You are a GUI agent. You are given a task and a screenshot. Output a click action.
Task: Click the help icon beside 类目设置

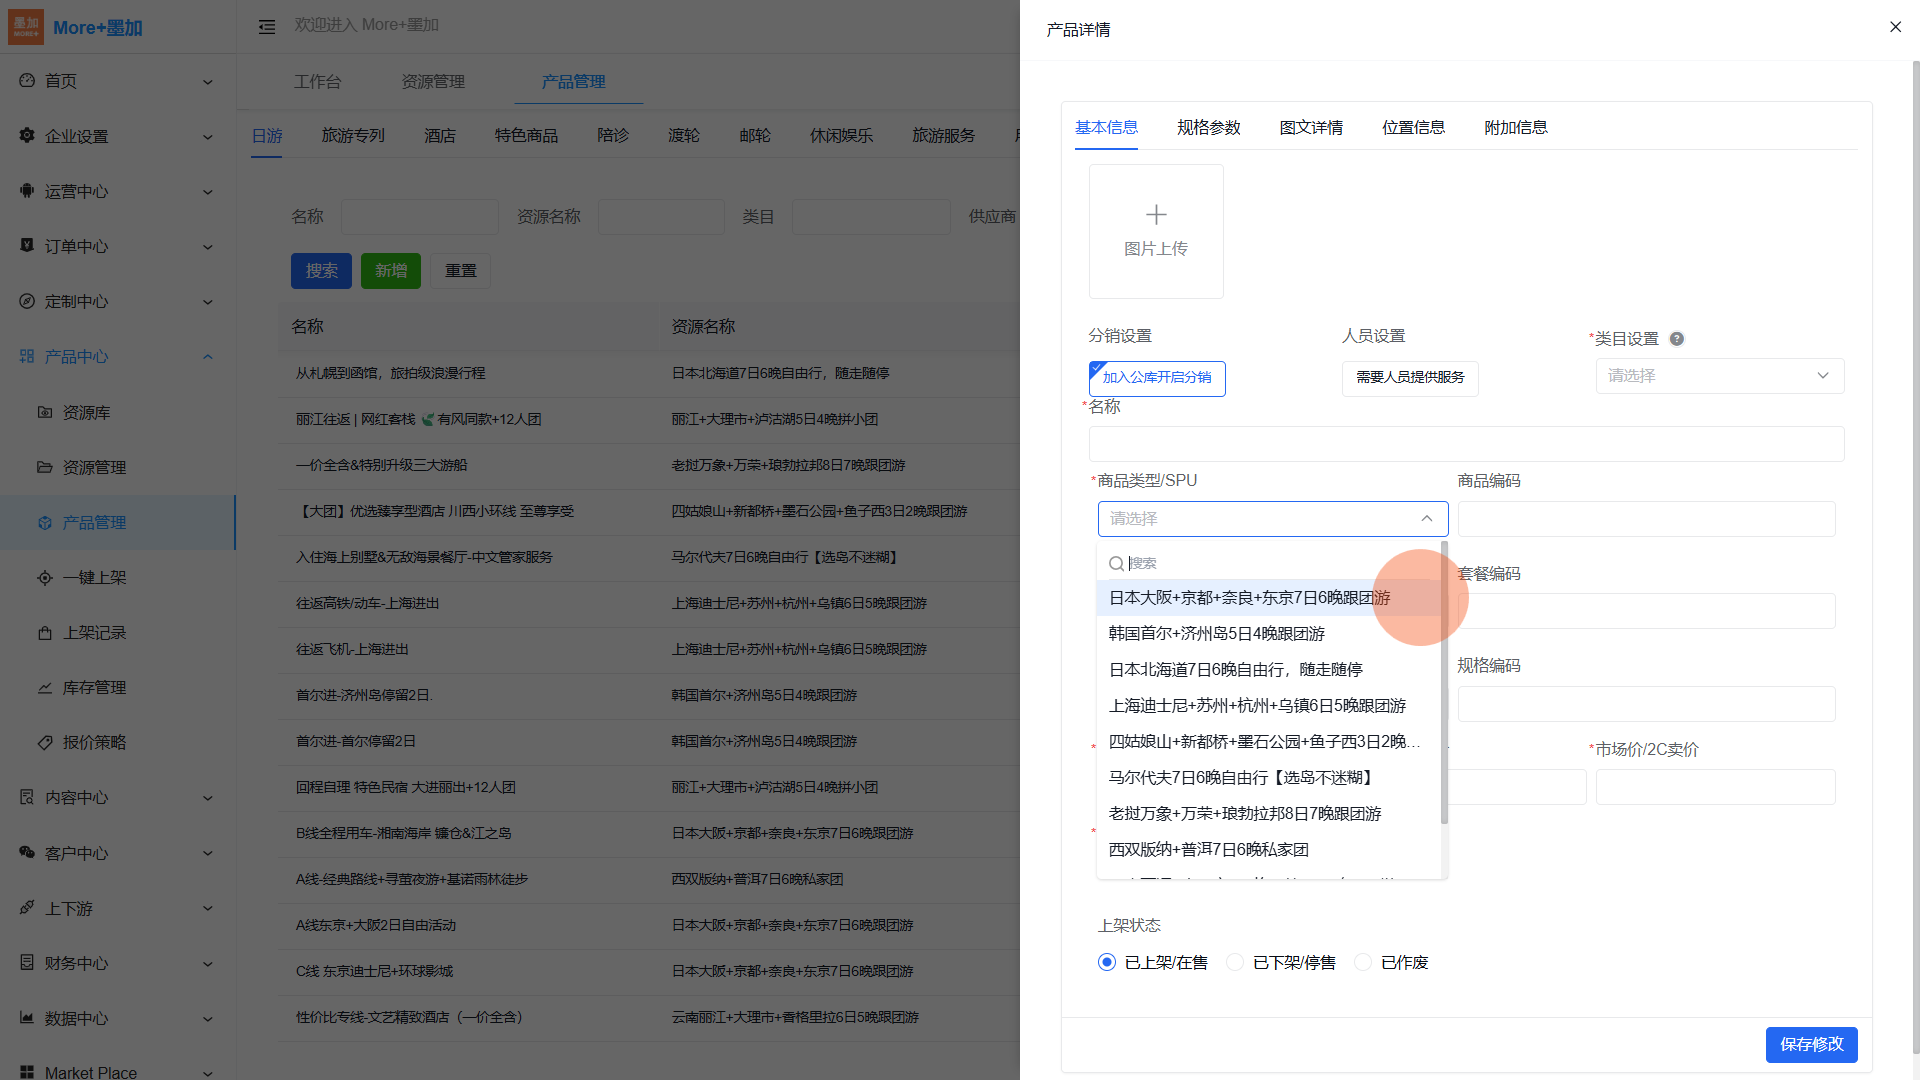(x=1677, y=339)
